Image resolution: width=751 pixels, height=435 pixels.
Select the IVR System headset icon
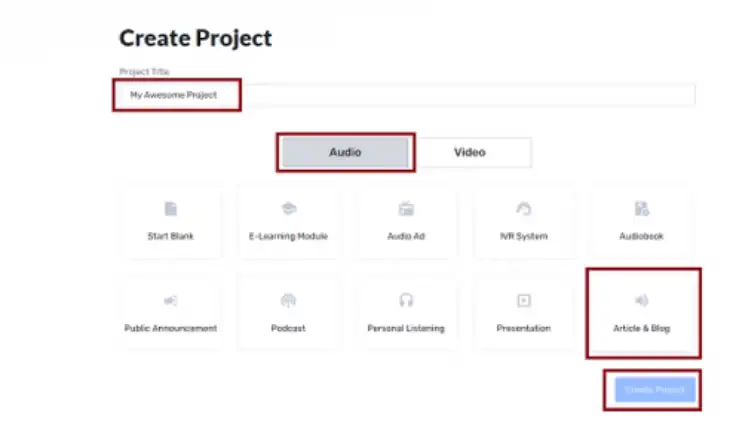(523, 209)
